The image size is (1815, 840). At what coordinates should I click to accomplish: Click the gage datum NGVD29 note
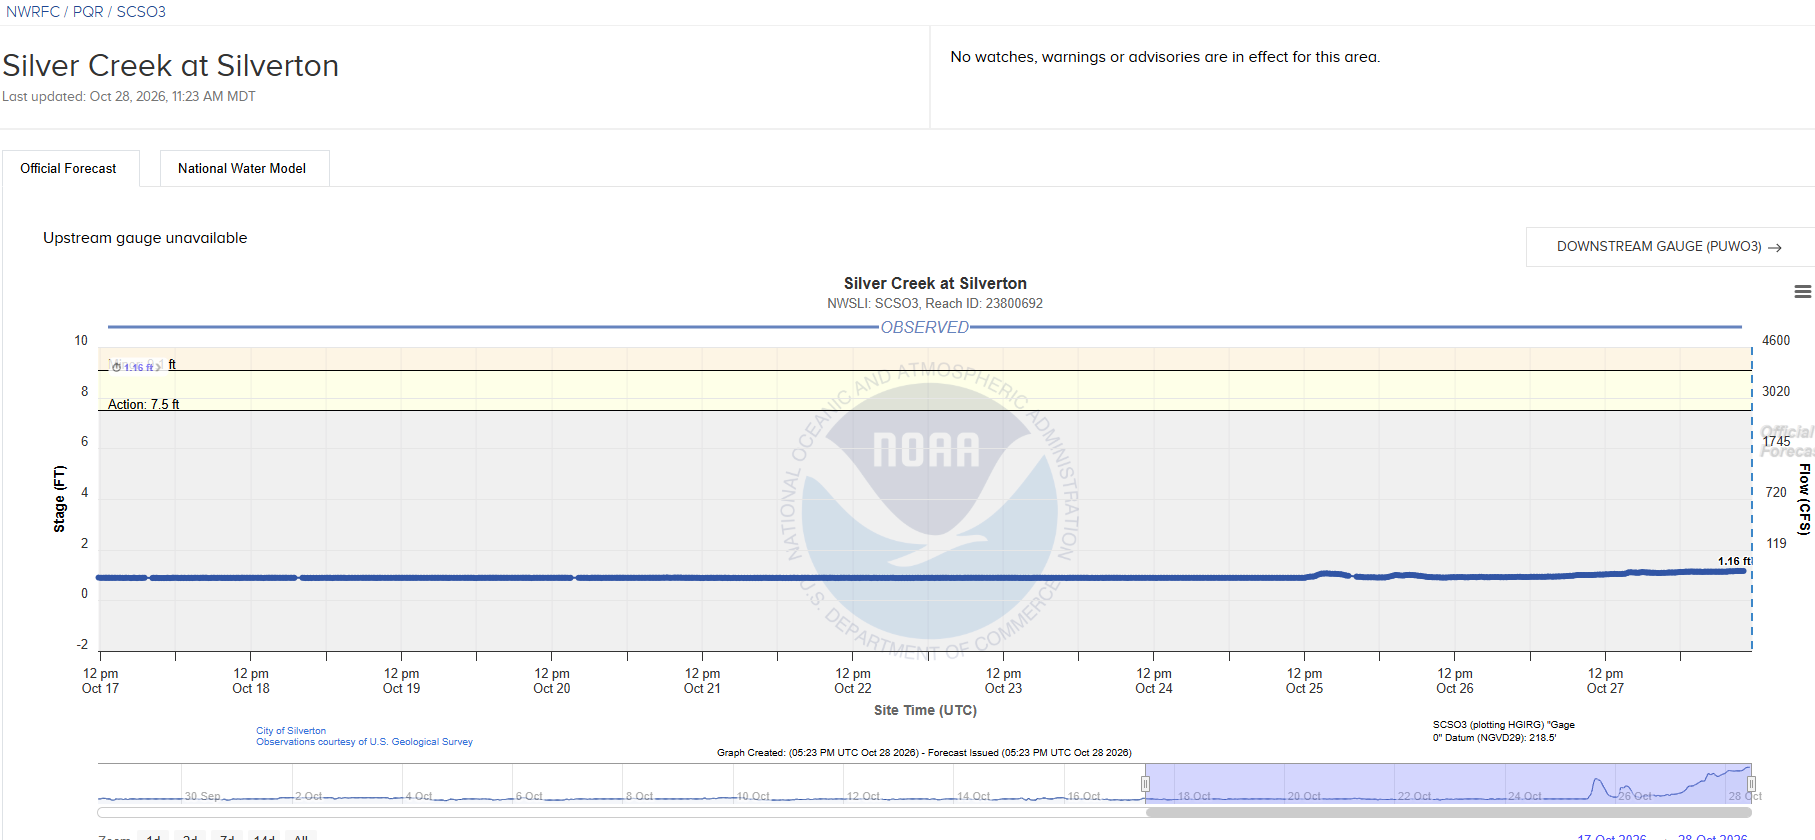pos(1504,731)
